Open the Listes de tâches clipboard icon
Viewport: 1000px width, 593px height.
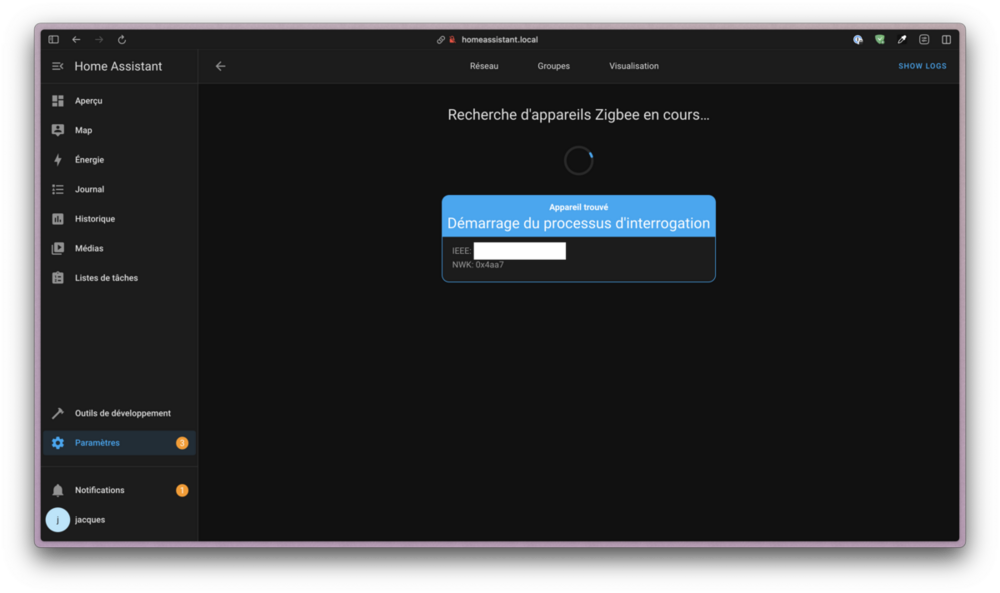click(x=57, y=278)
